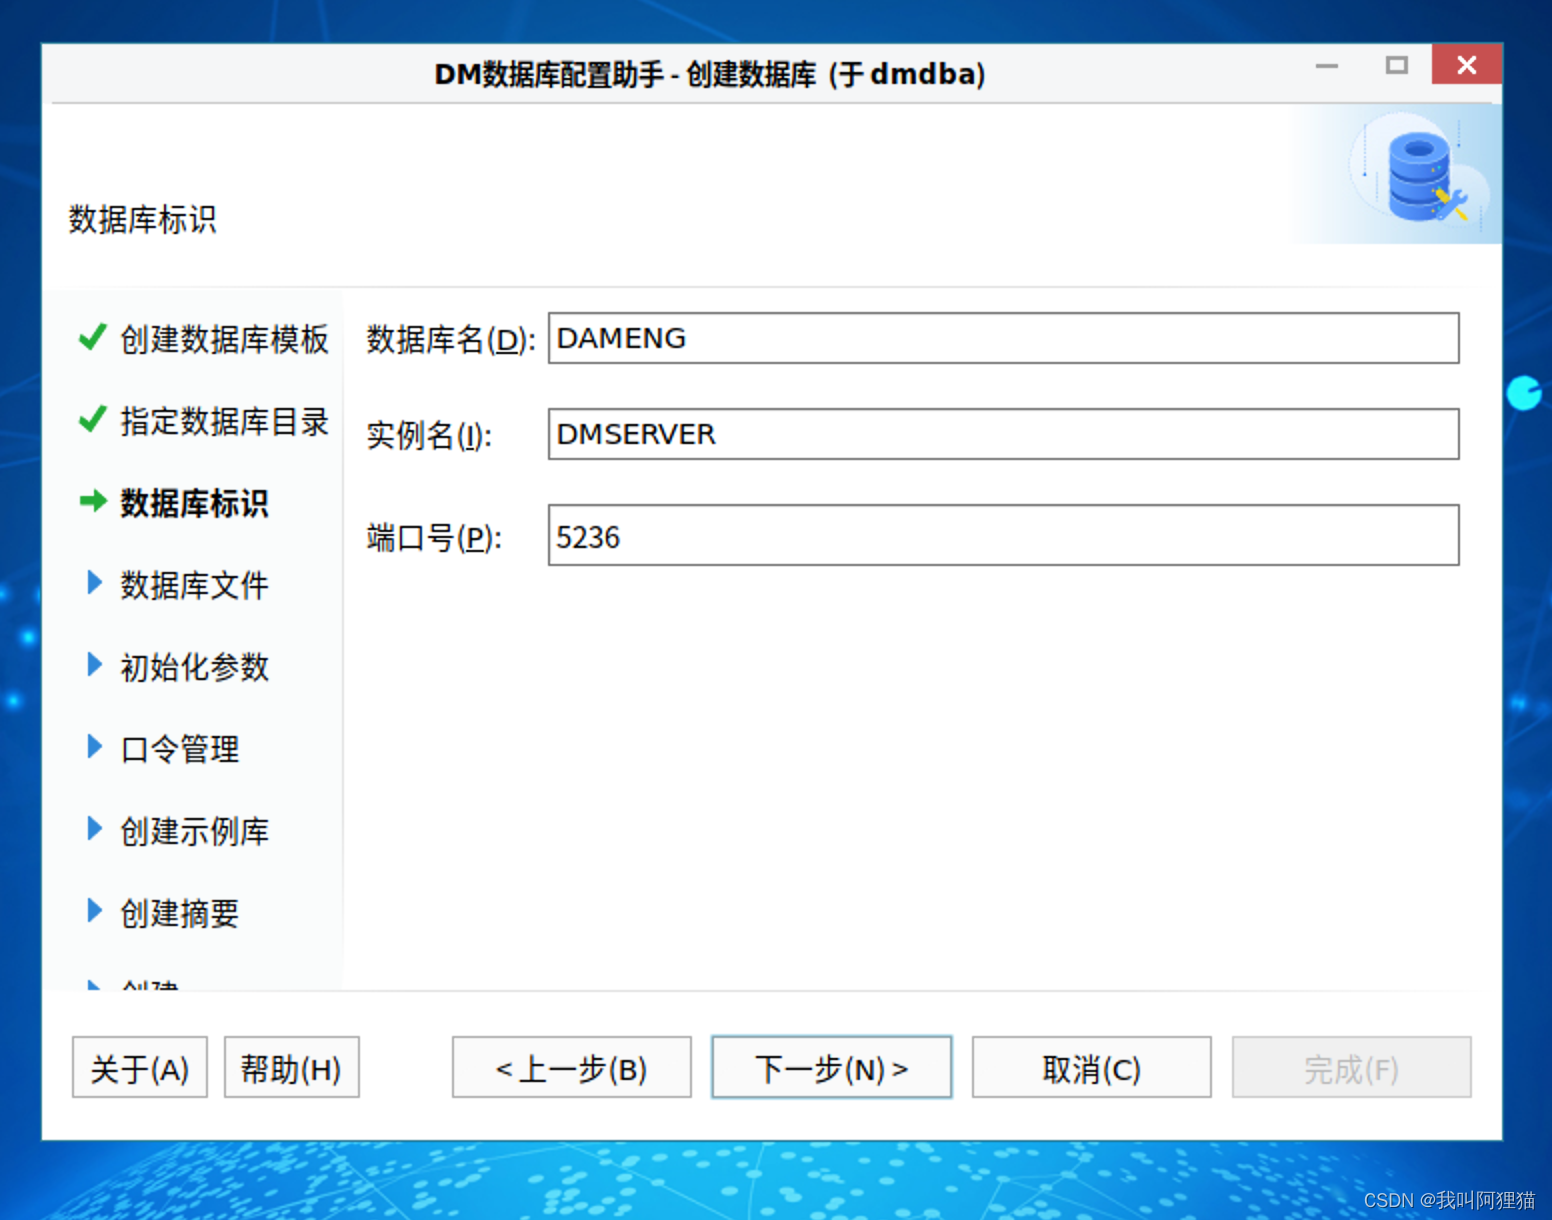Go to the 创建摘要 step
This screenshot has width=1552, height=1220.
pos(179,913)
